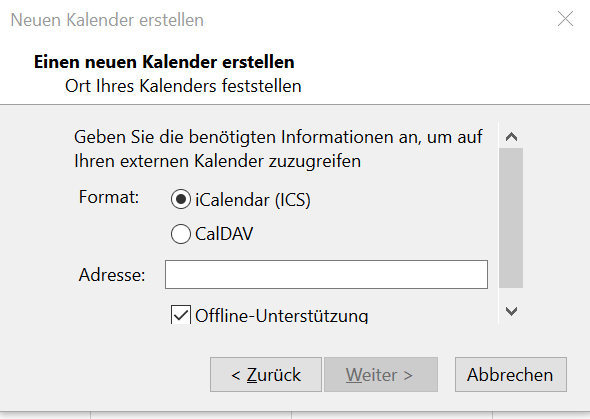Screen dimensions: 590x419
Task: Click the 'Offline-Unterstützung' label text
Action: pos(281,315)
